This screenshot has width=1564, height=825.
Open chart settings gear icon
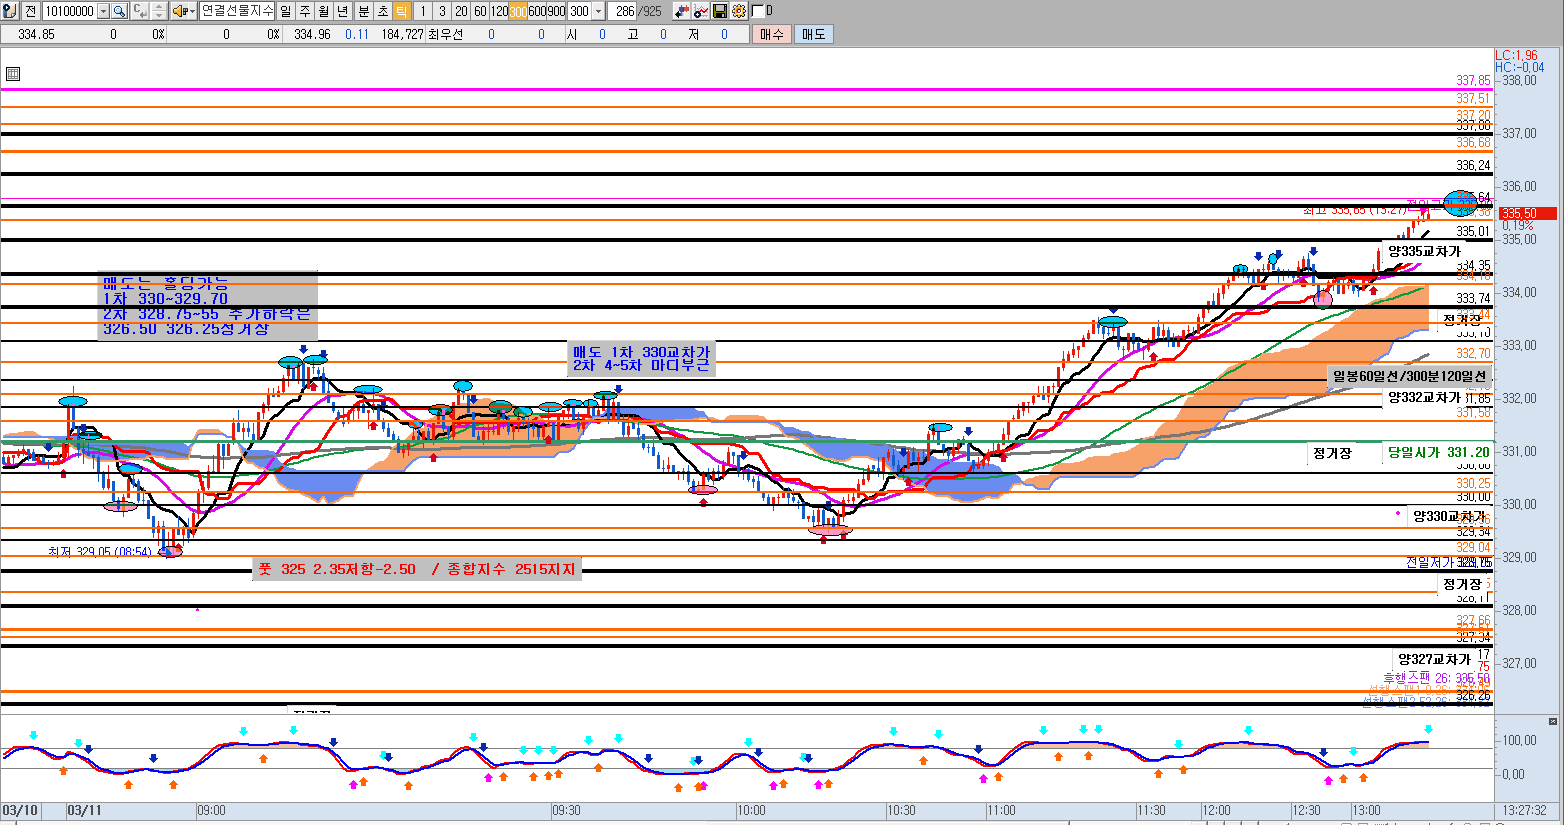(x=739, y=11)
